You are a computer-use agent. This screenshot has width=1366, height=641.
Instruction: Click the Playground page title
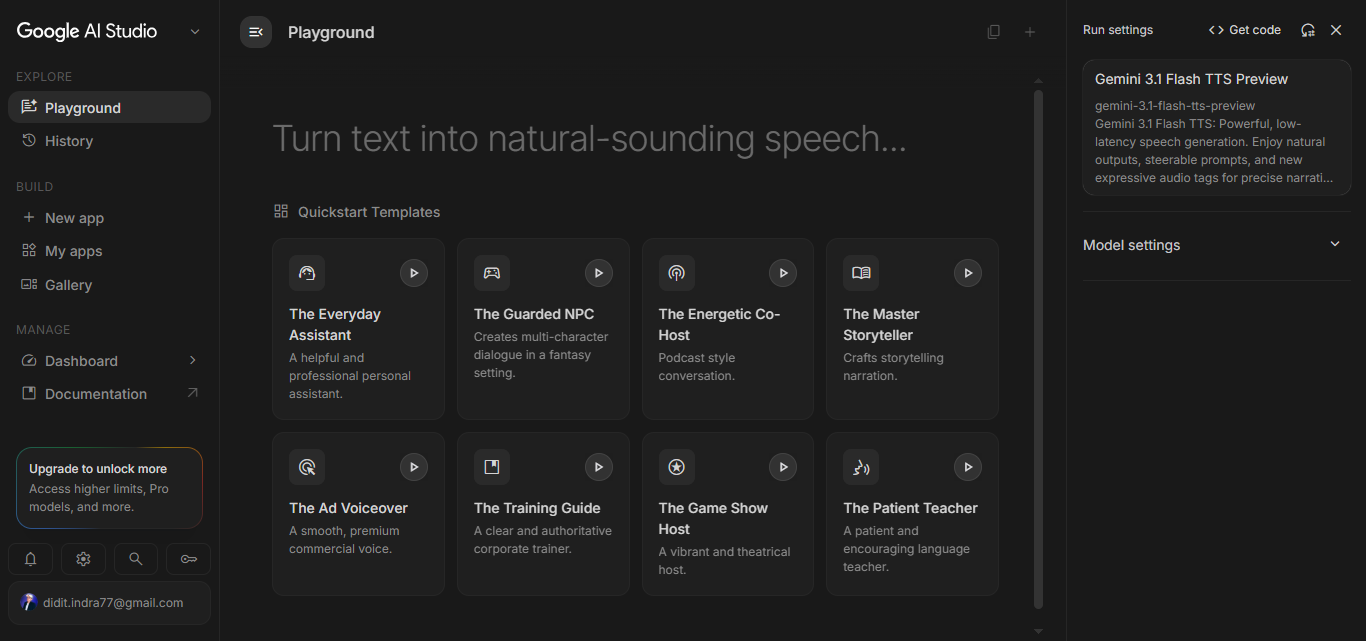331,32
